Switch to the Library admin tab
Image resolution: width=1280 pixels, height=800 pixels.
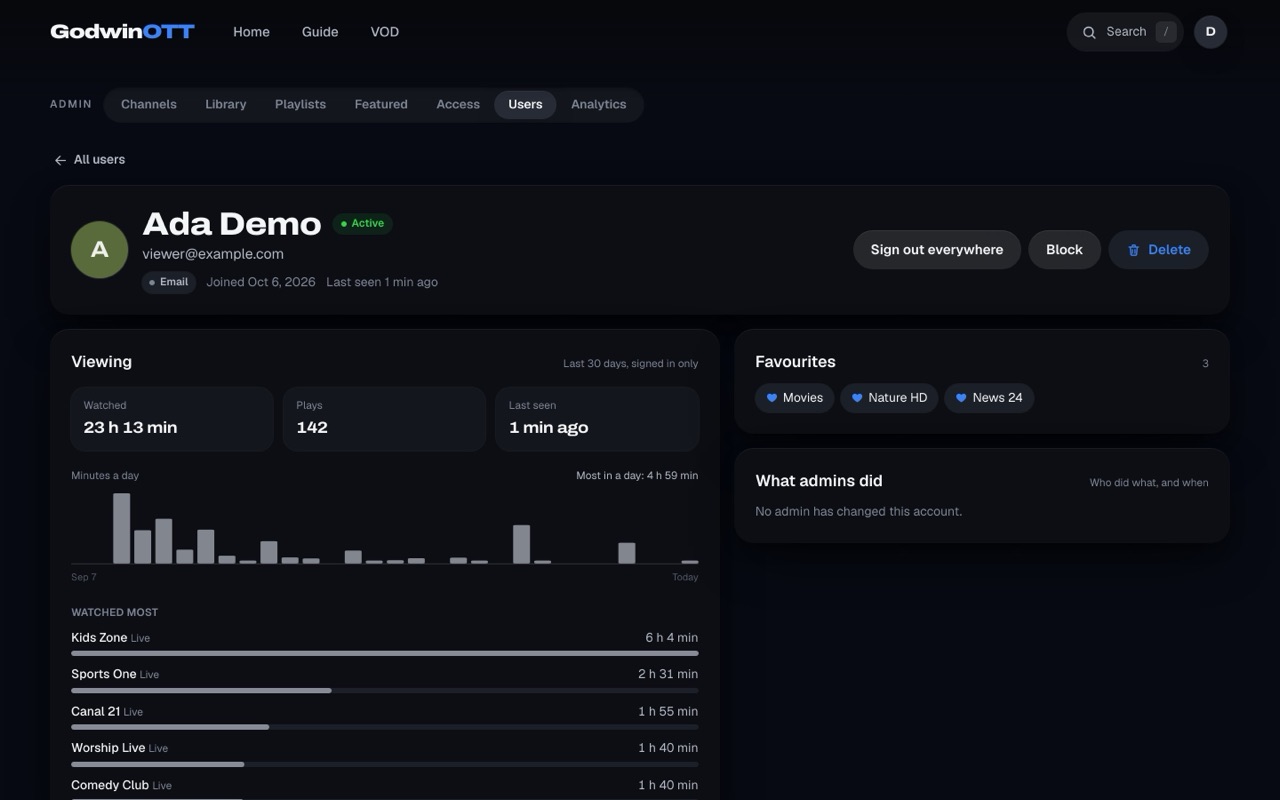click(x=226, y=104)
